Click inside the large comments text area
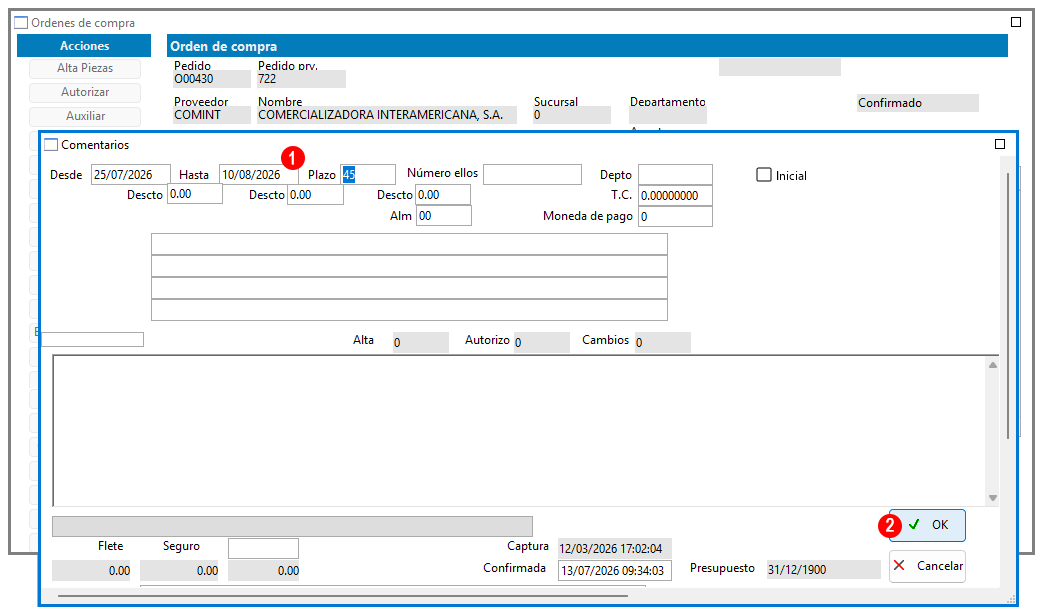The height and width of the screenshot is (616, 1042). coord(518,431)
